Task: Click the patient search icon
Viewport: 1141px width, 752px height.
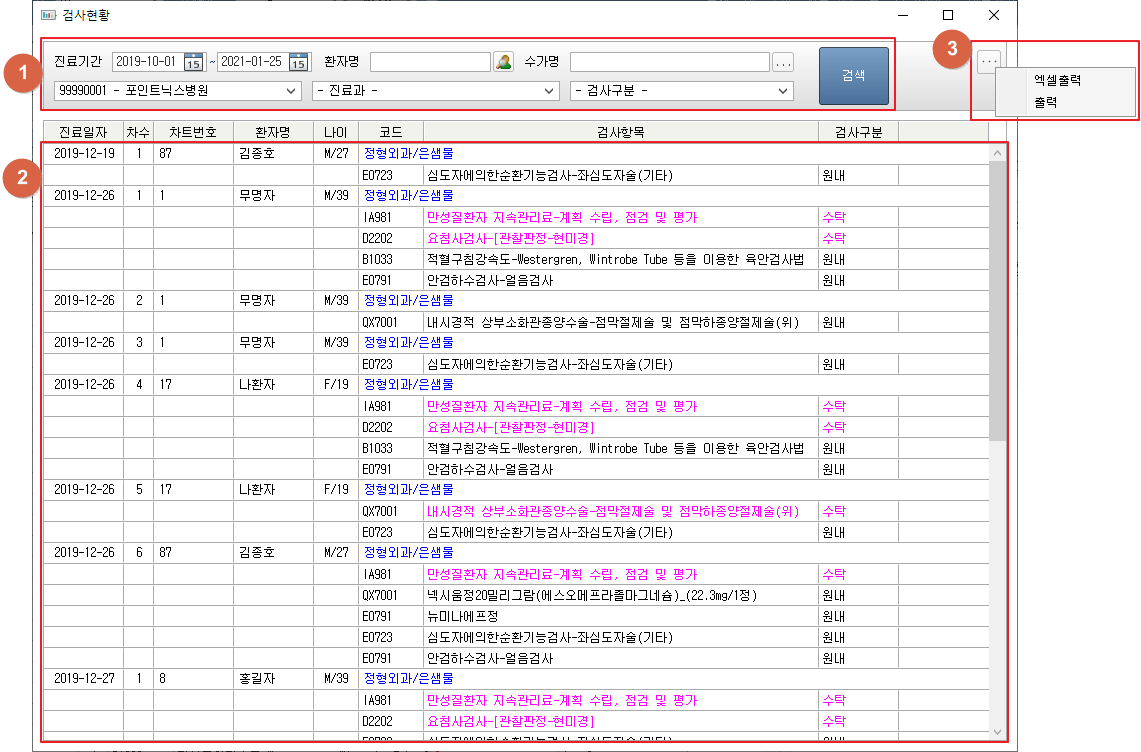Action: click(x=504, y=62)
